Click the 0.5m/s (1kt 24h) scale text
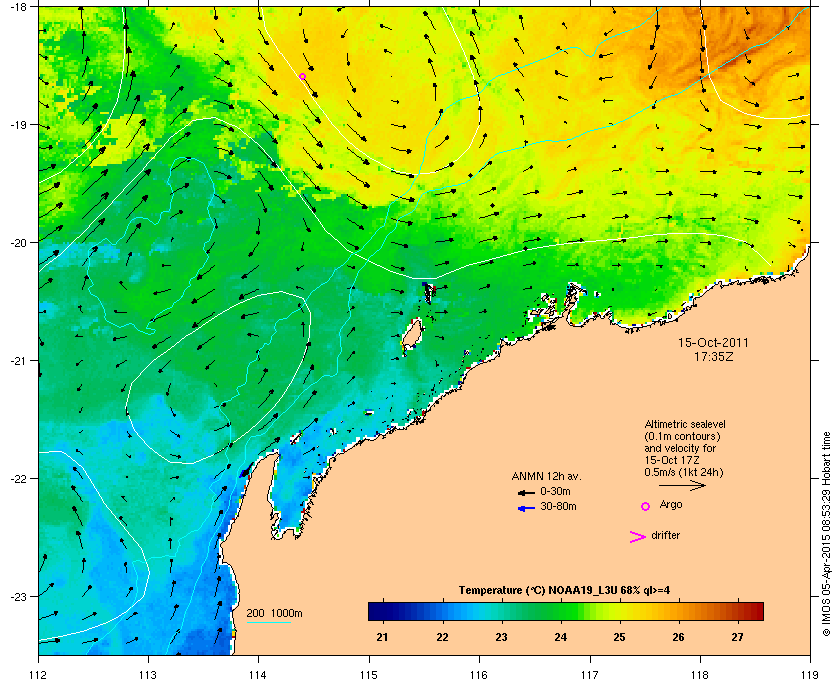The height and width of the screenshot is (680, 840). point(684,473)
